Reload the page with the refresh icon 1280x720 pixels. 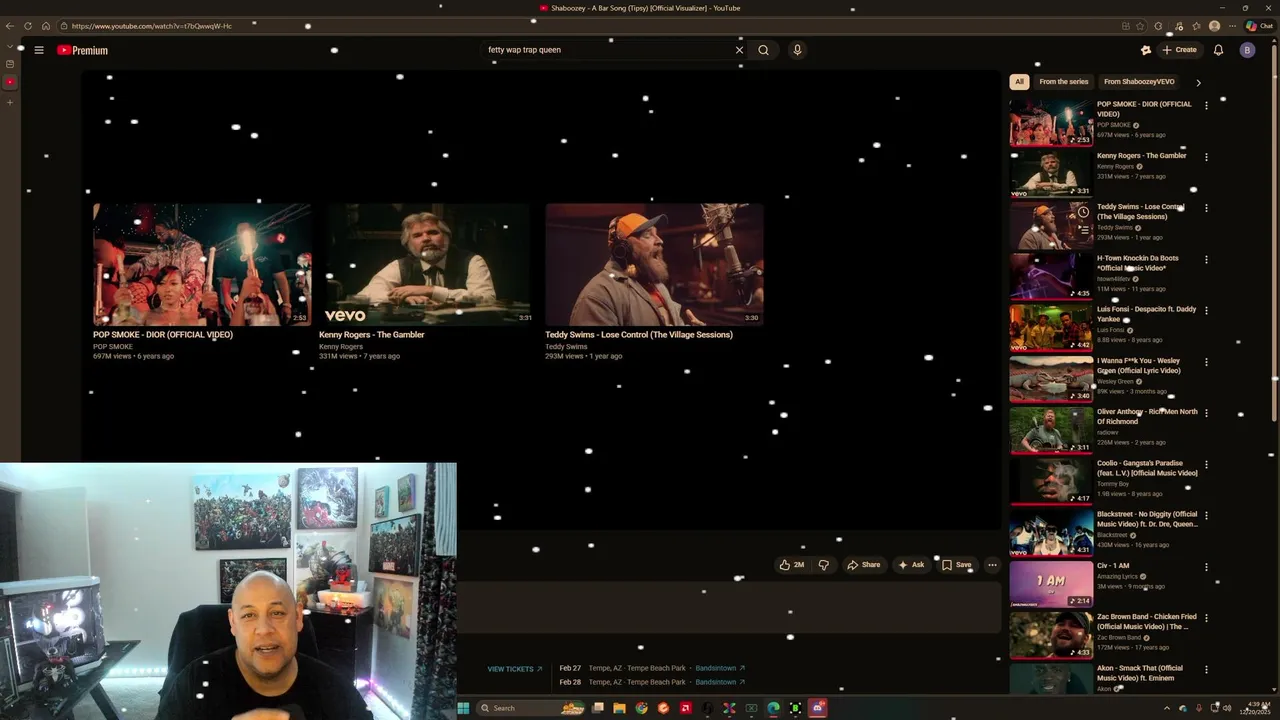28,26
